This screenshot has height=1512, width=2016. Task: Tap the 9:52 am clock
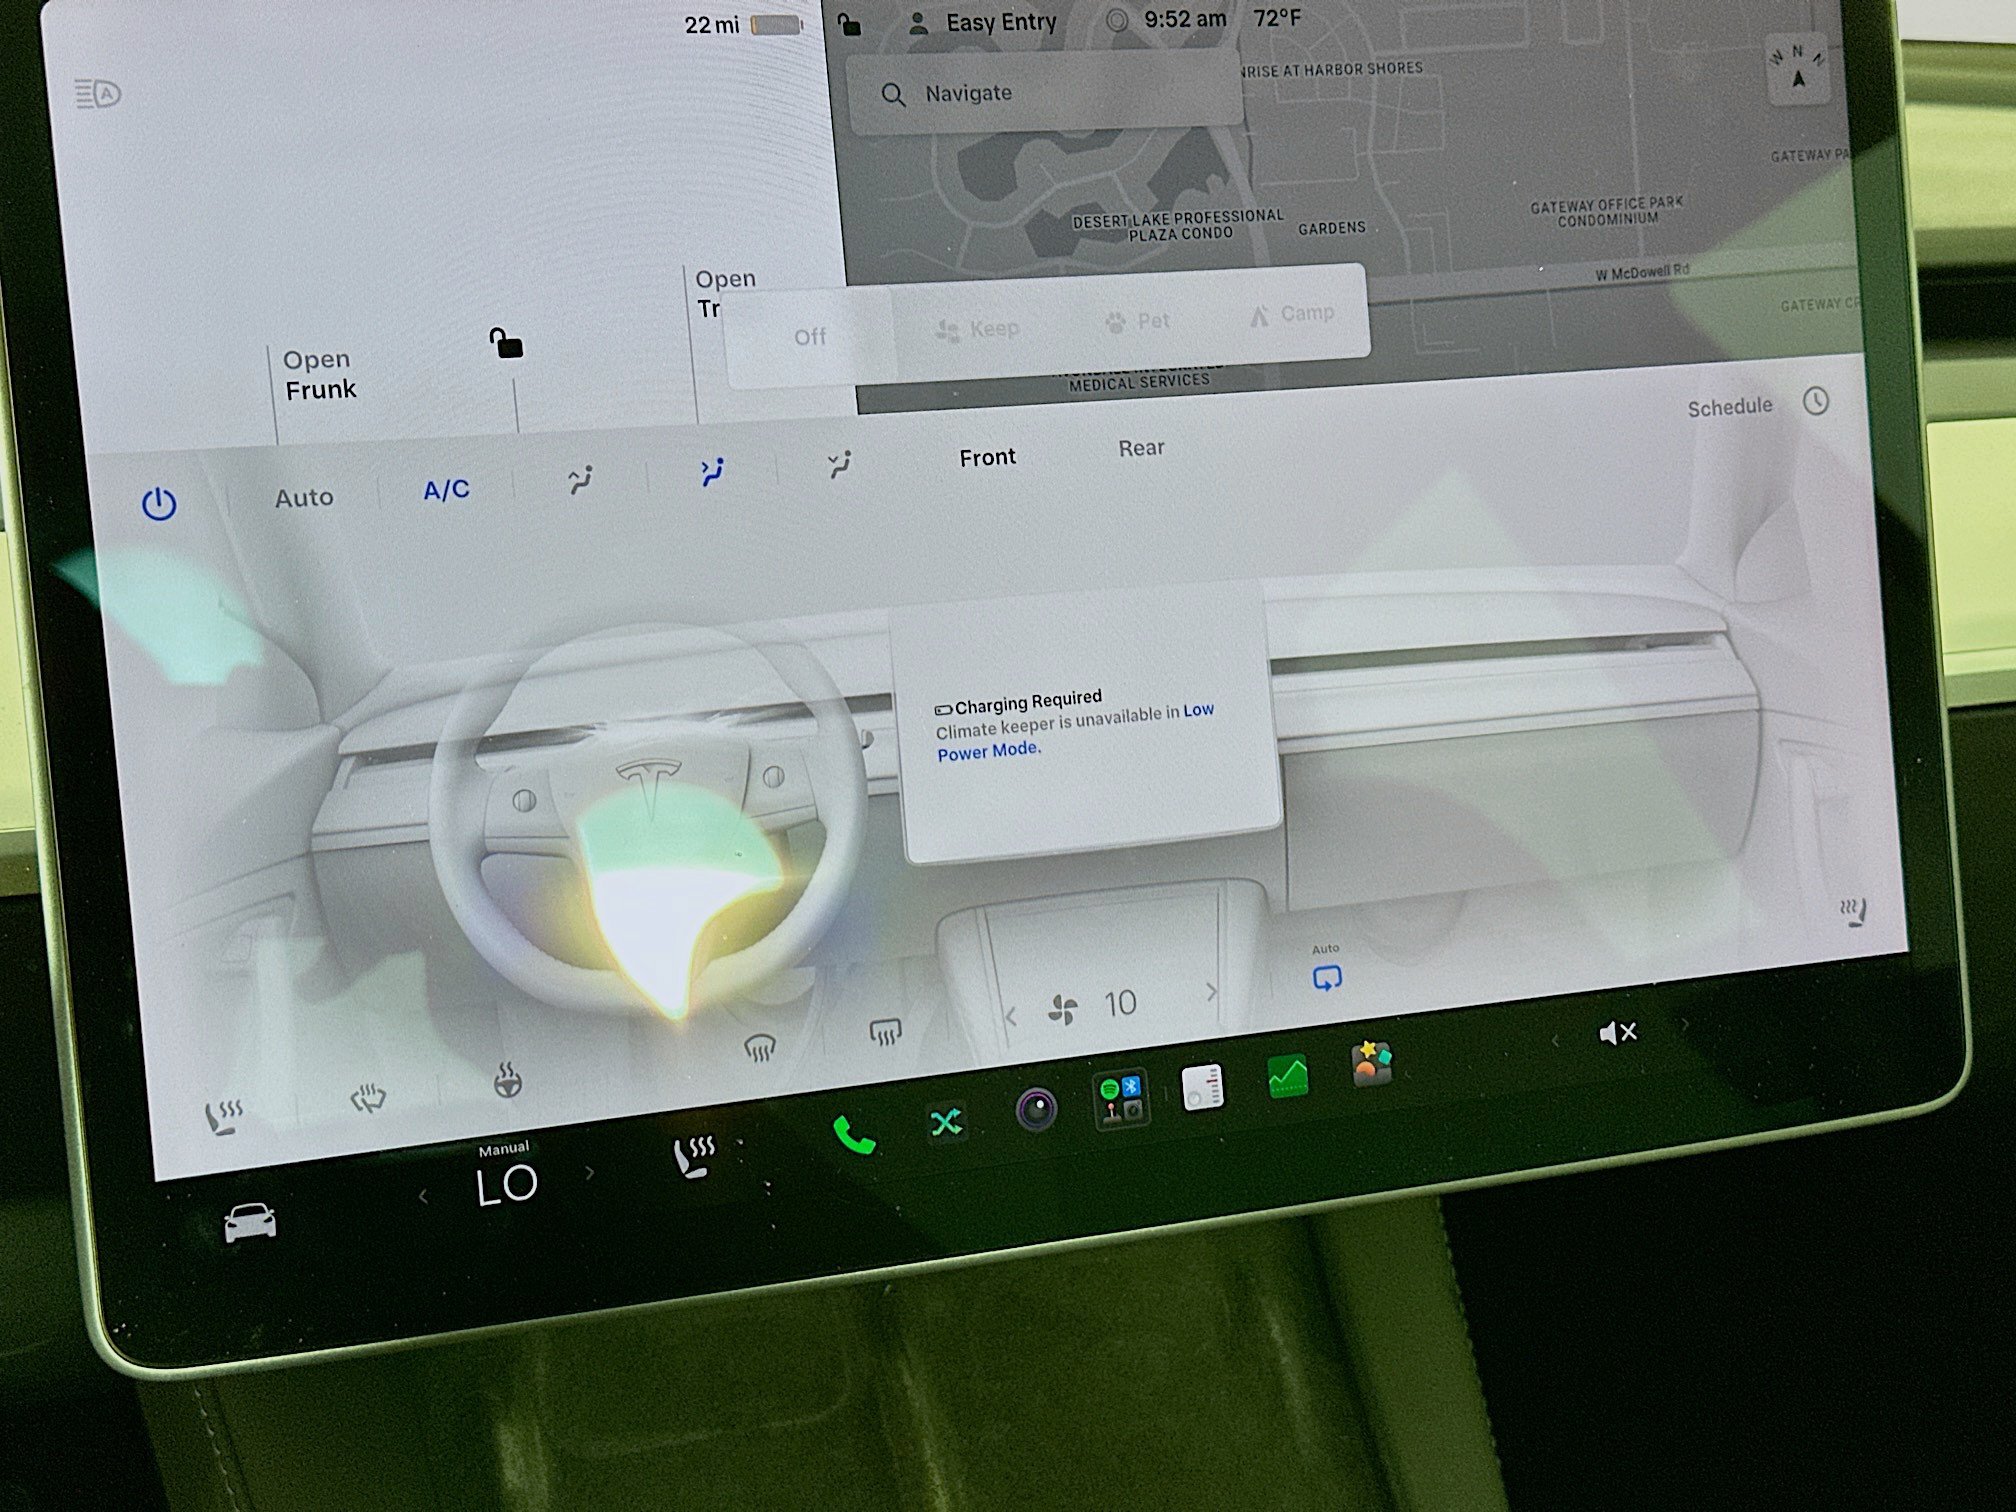[1185, 19]
